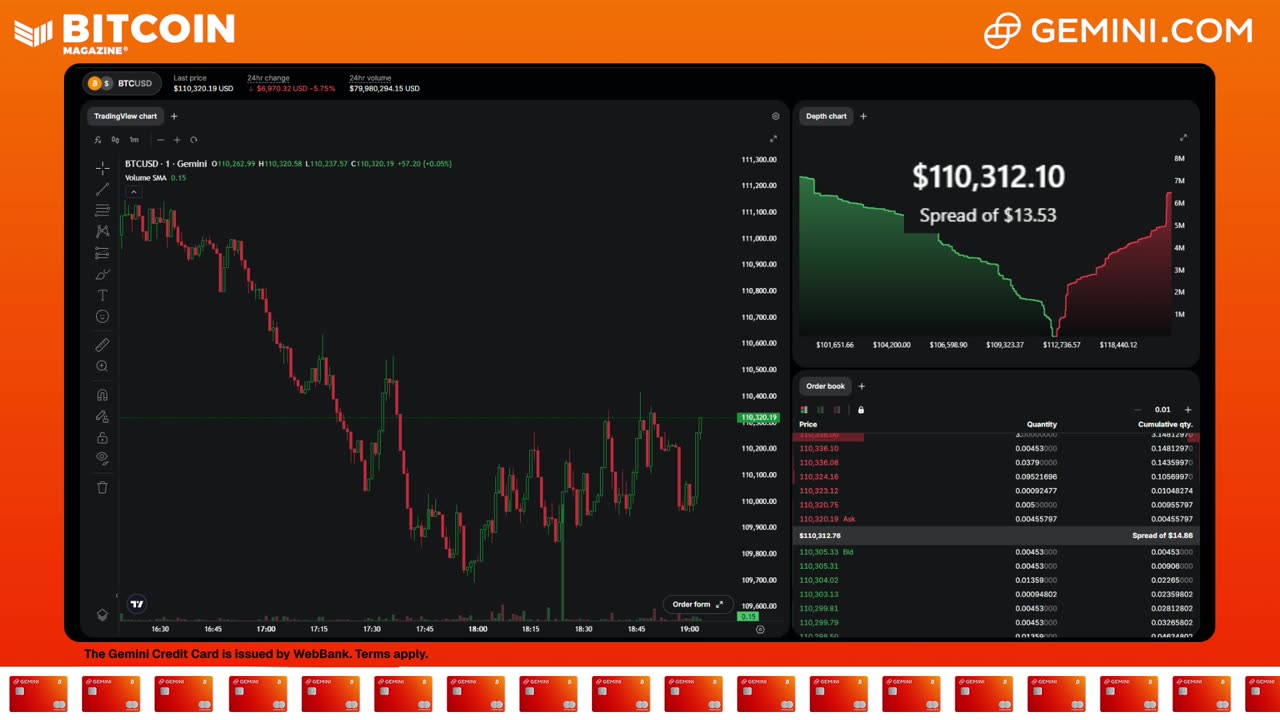Show only asks in order book
This screenshot has height=720, width=1280.
click(837, 409)
